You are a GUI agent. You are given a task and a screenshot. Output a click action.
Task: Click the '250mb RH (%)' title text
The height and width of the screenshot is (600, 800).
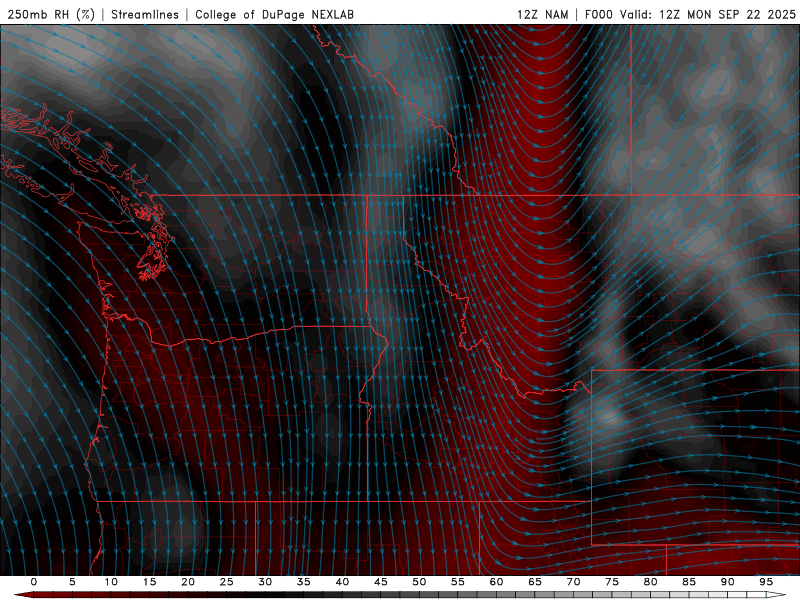[51, 14]
